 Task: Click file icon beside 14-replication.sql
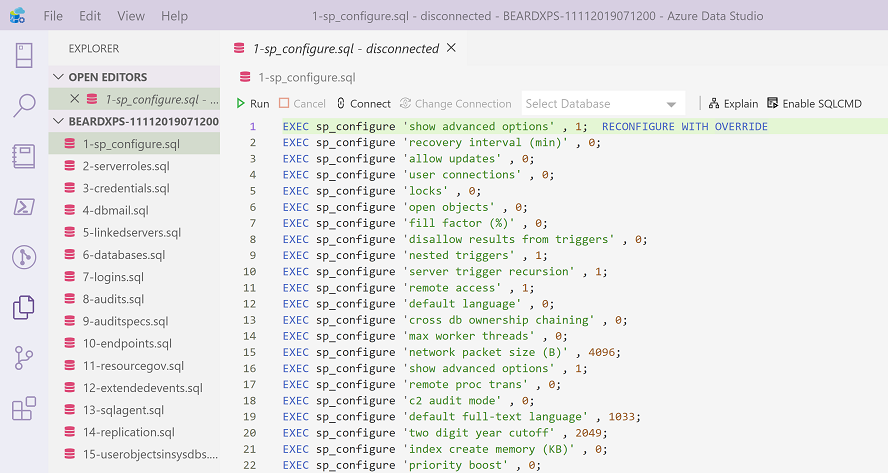[70, 432]
